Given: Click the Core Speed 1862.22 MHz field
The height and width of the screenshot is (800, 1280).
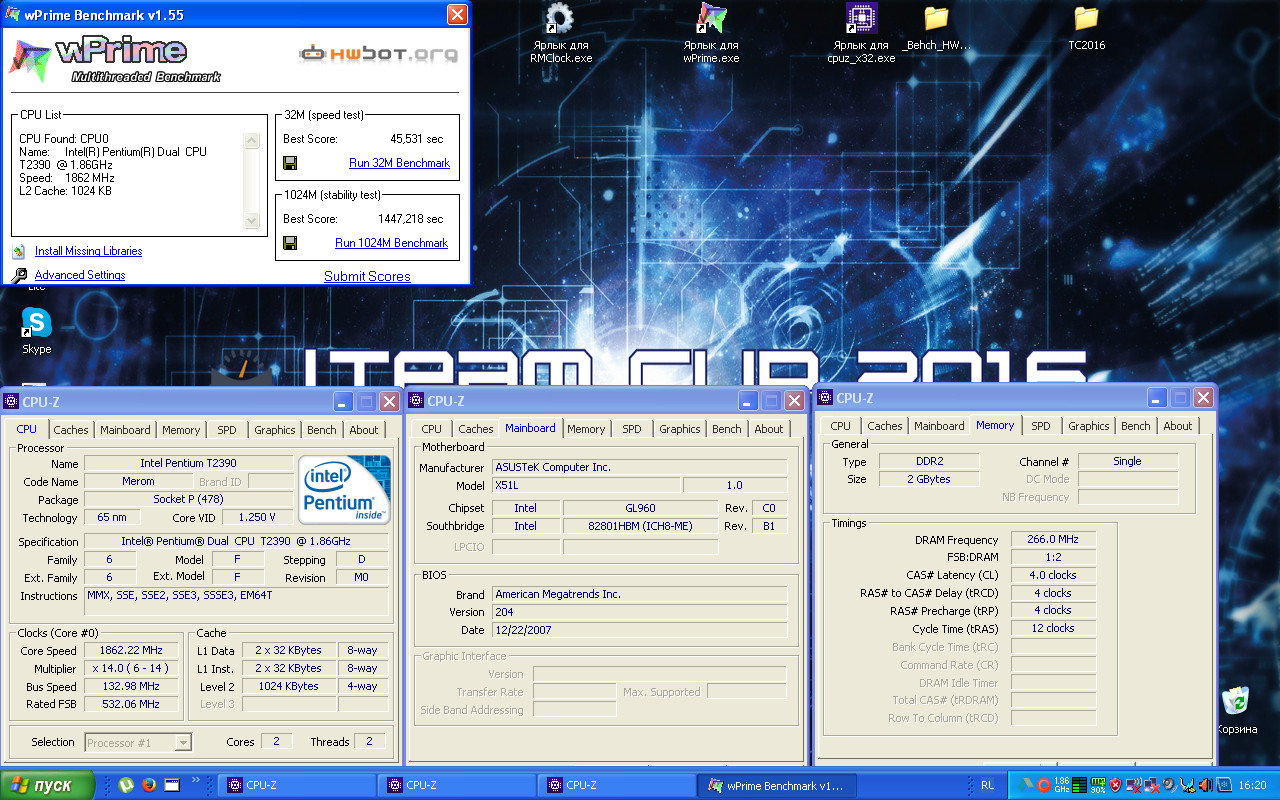Looking at the screenshot, I should point(133,651).
